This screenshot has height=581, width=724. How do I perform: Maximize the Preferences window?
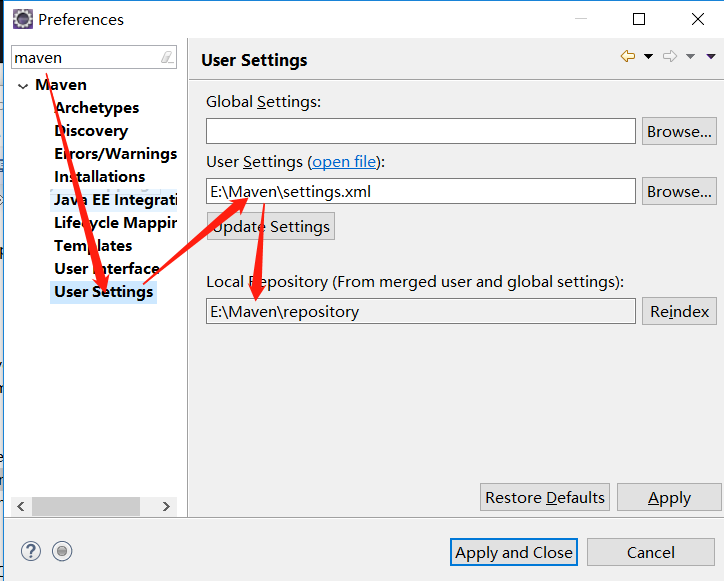click(639, 19)
